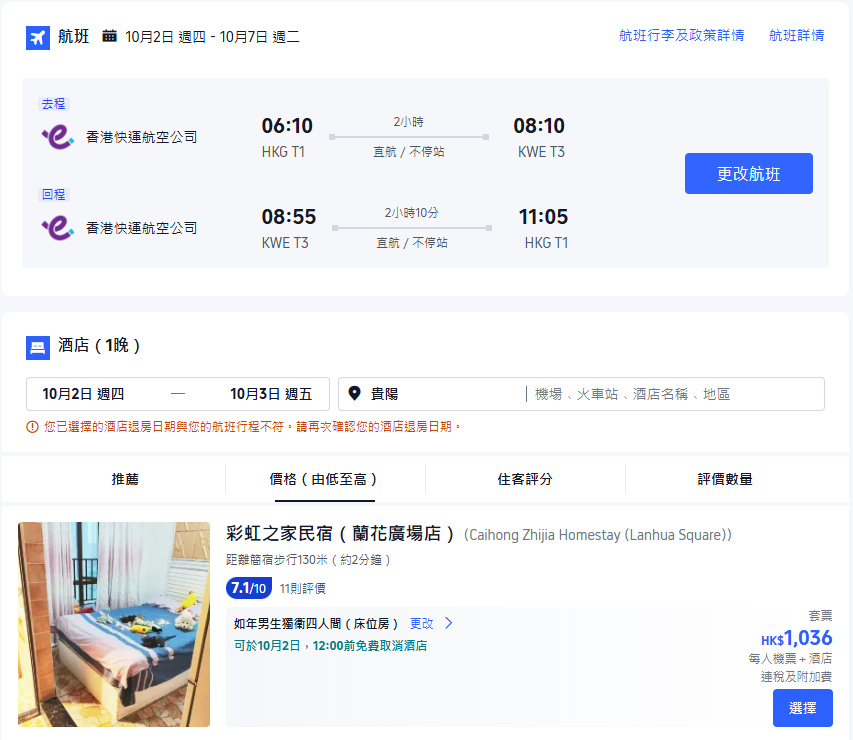Switch to the 住客評分 tab

click(x=525, y=479)
